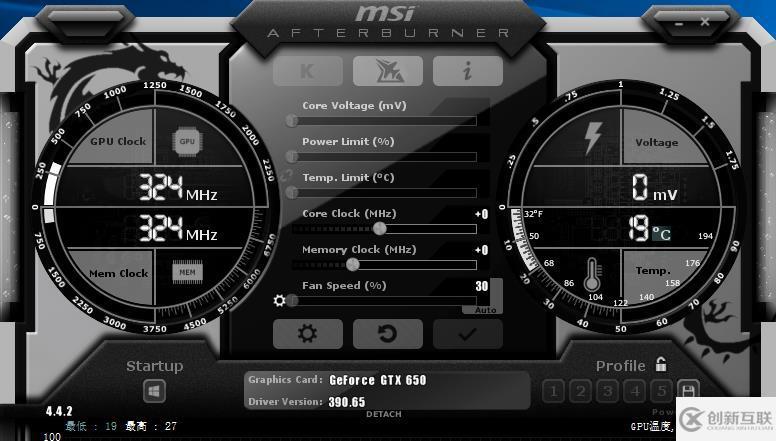
Task: Open the information (i) panel button
Action: [468, 71]
